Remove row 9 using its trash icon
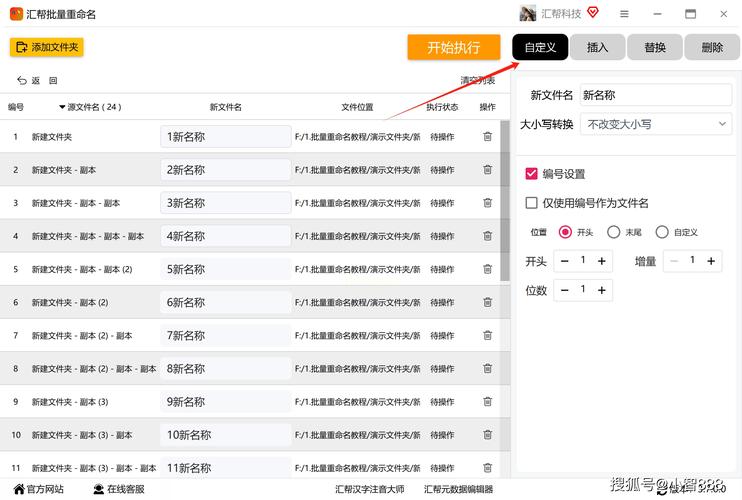 487,402
